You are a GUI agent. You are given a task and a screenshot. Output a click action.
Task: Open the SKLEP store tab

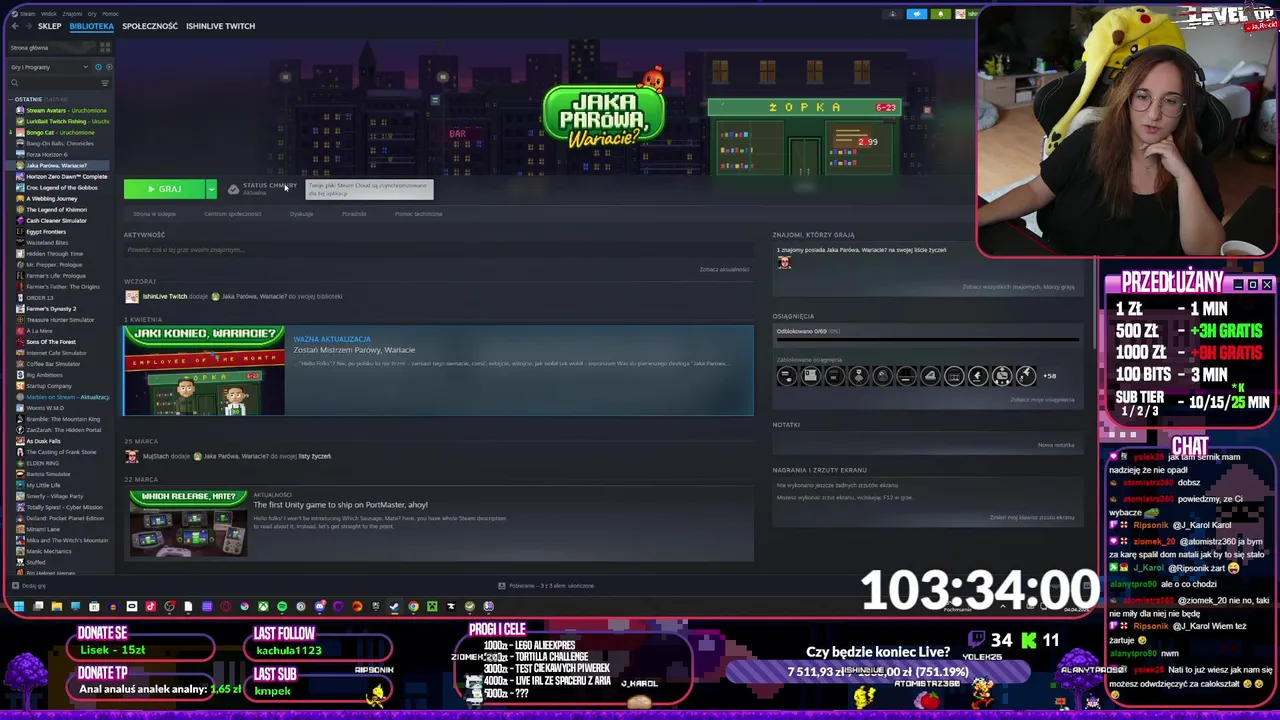click(x=49, y=26)
